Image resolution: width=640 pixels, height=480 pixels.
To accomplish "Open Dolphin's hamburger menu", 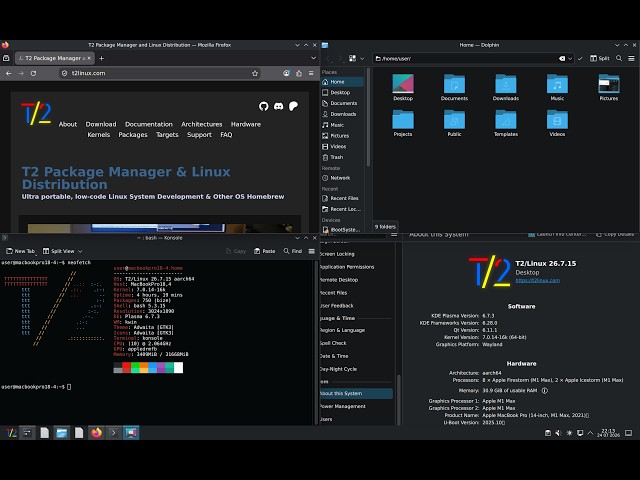I will tap(631, 58).
